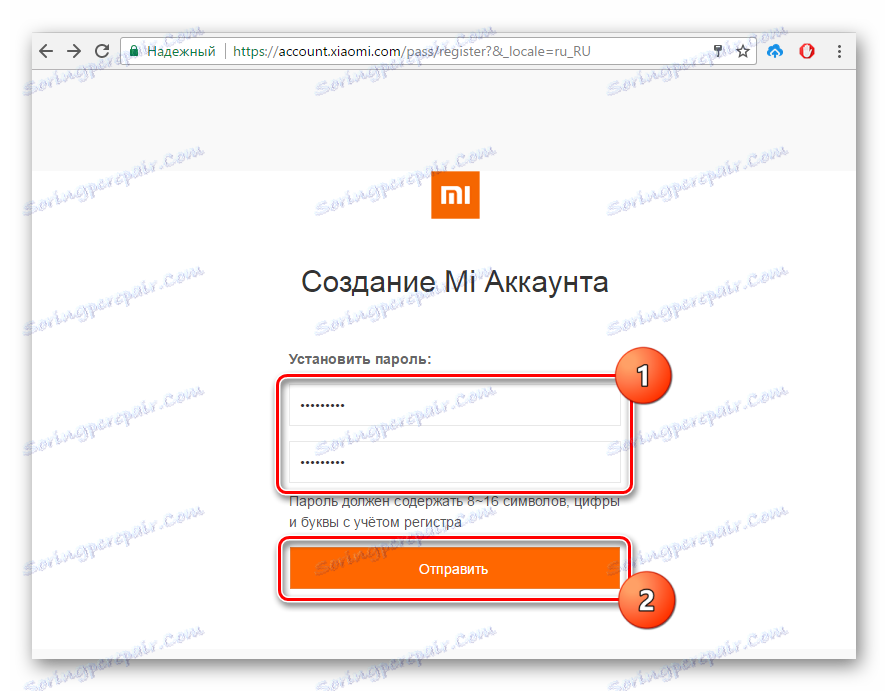Viewport: 888px width, 691px height.
Task: Click the Создание Mi Аккаунта heading
Action: pos(455,282)
